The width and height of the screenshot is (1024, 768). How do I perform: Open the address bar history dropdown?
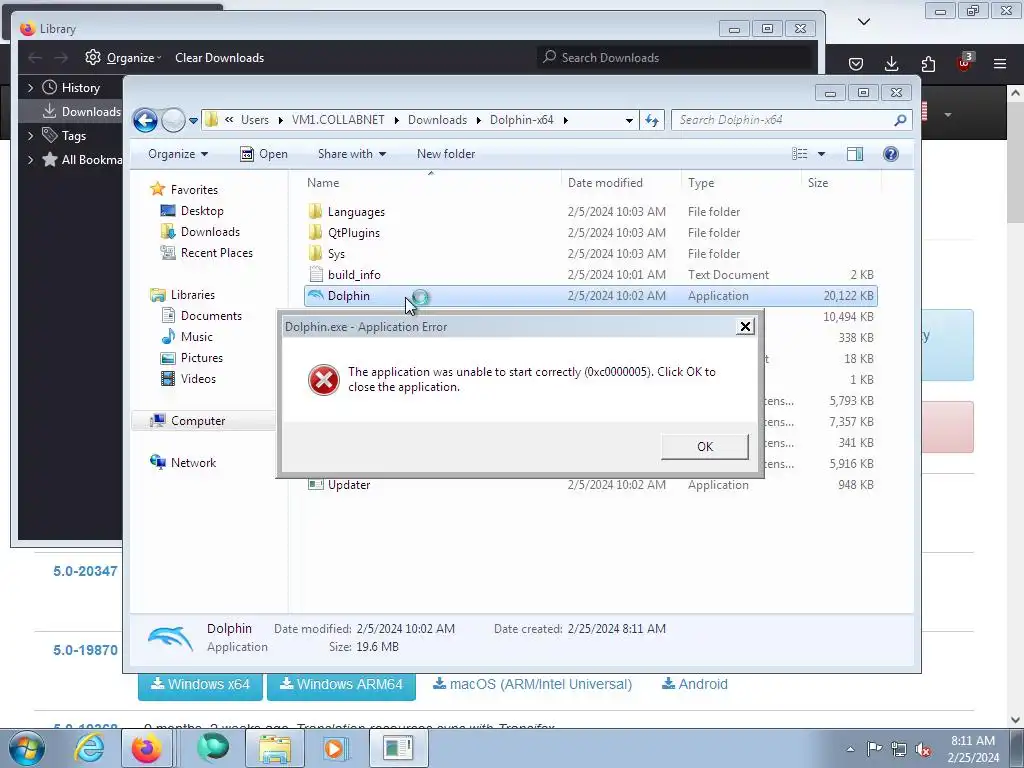tap(629, 120)
